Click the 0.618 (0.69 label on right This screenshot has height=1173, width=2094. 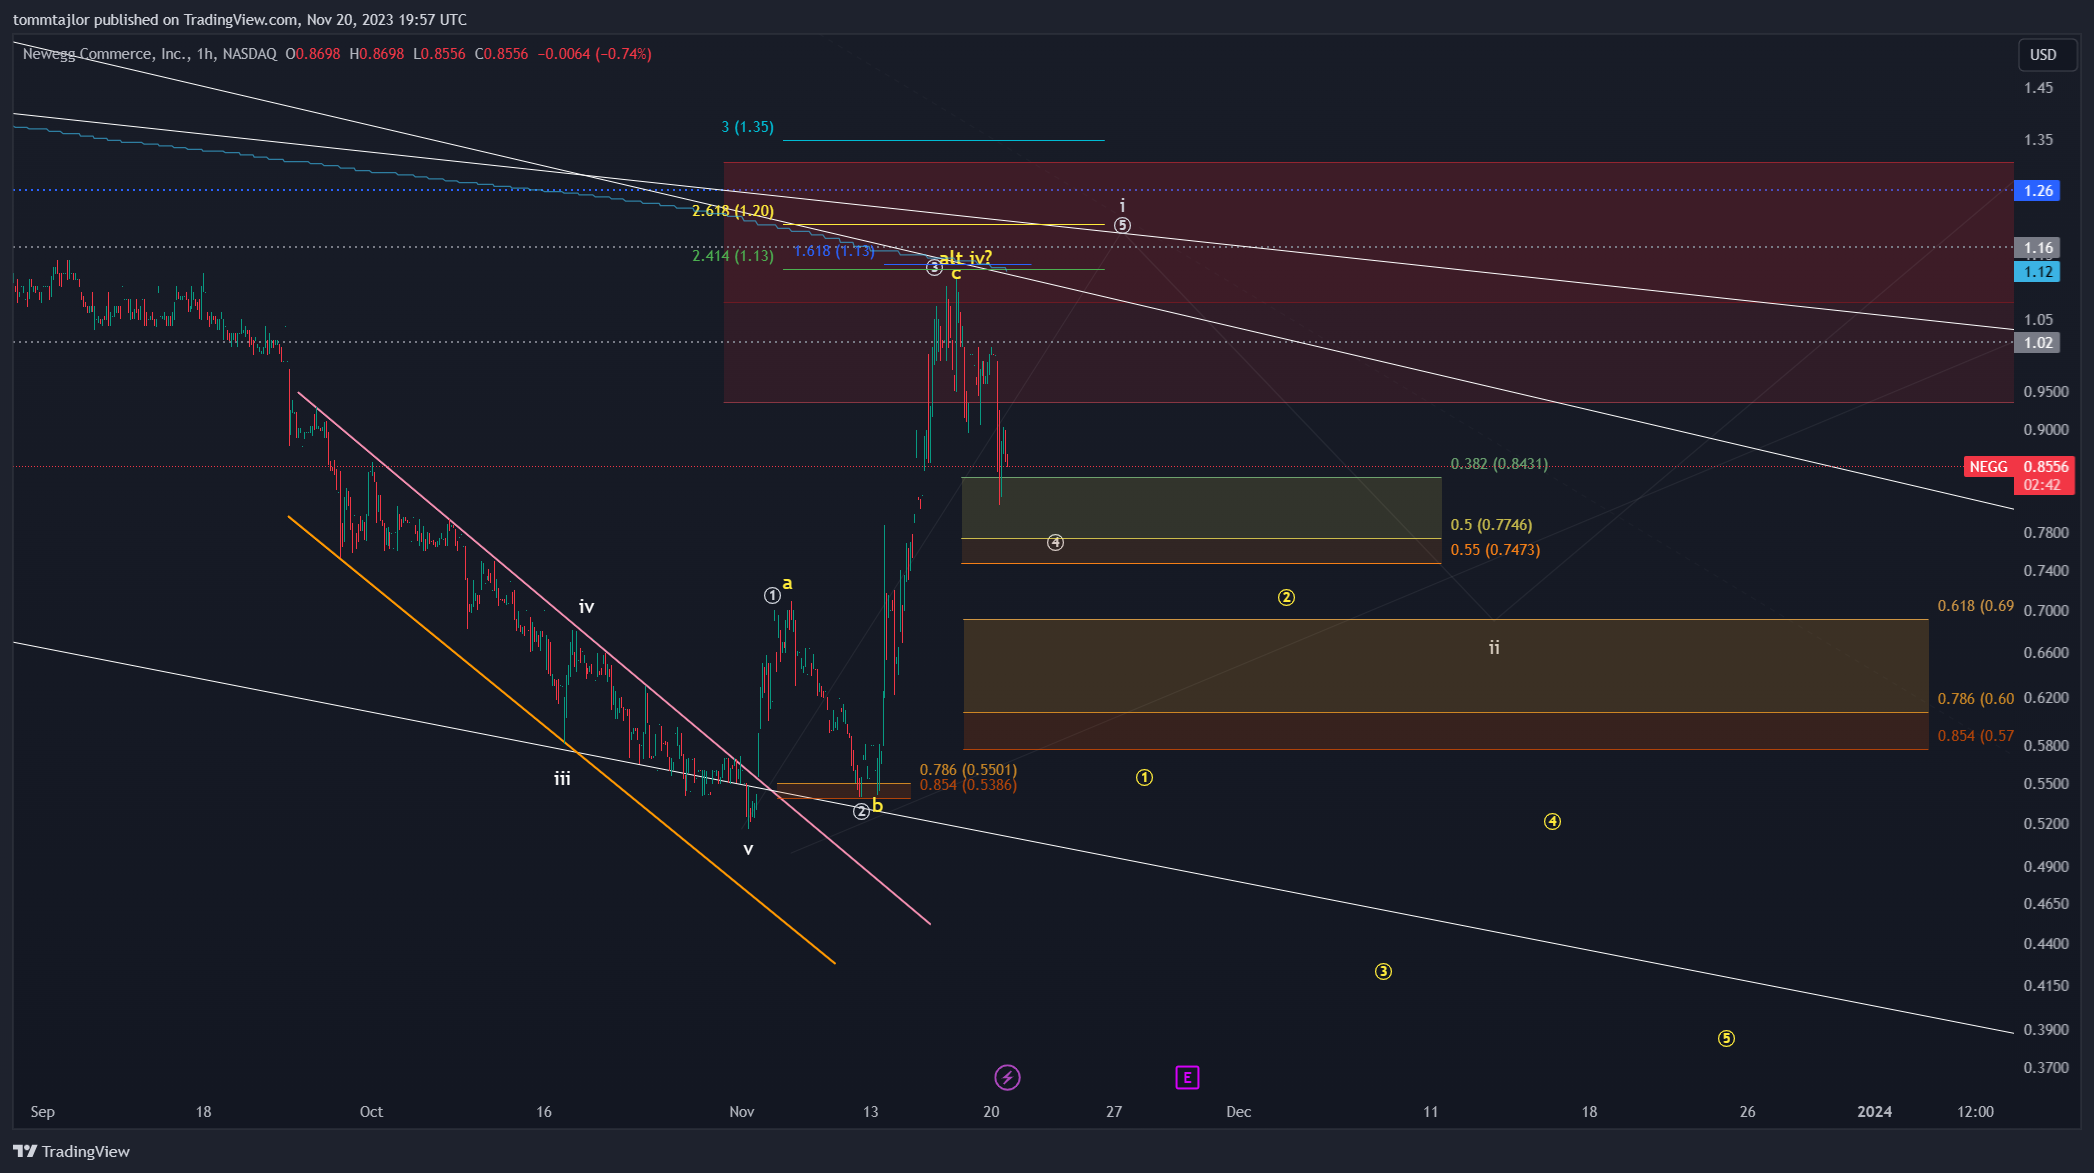click(x=1976, y=605)
